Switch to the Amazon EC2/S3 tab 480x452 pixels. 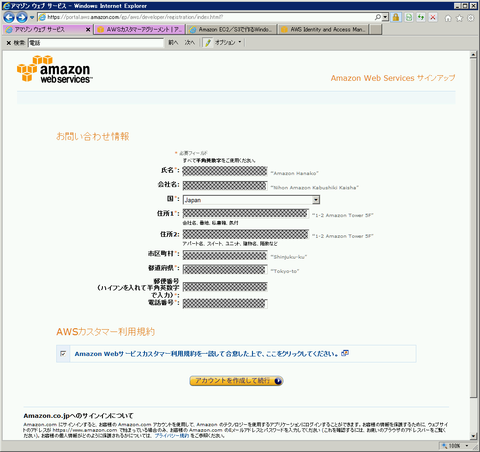click(x=231, y=30)
